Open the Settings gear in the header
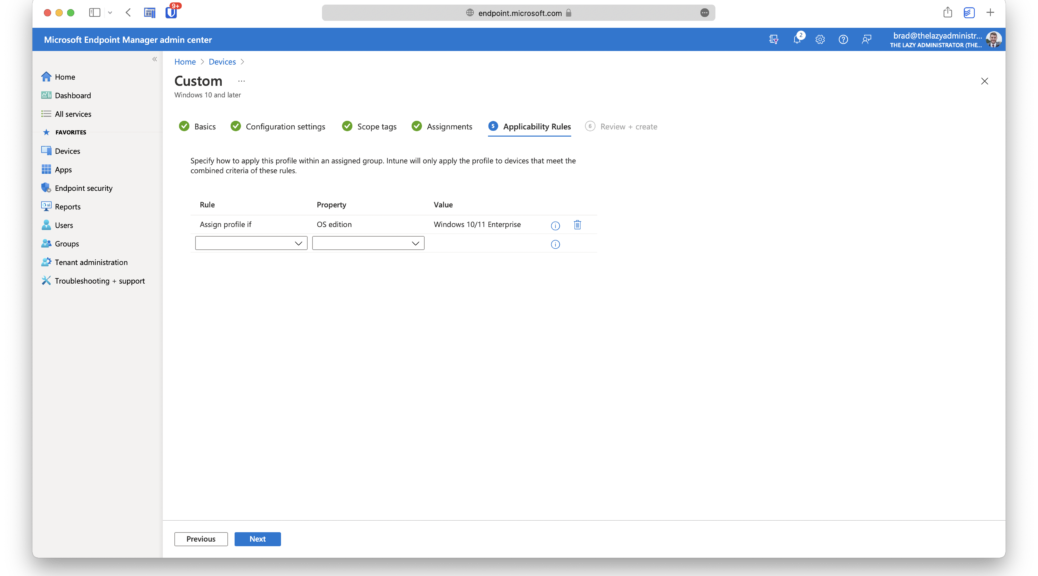The height and width of the screenshot is (576, 1038). point(820,40)
